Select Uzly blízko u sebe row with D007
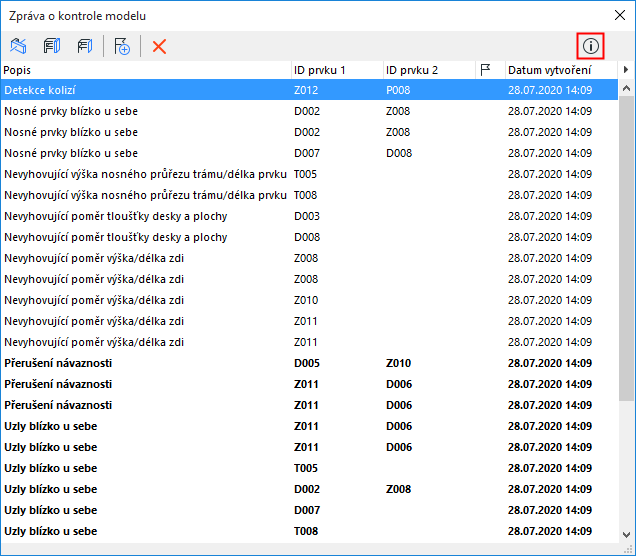636x556 pixels. point(309,510)
